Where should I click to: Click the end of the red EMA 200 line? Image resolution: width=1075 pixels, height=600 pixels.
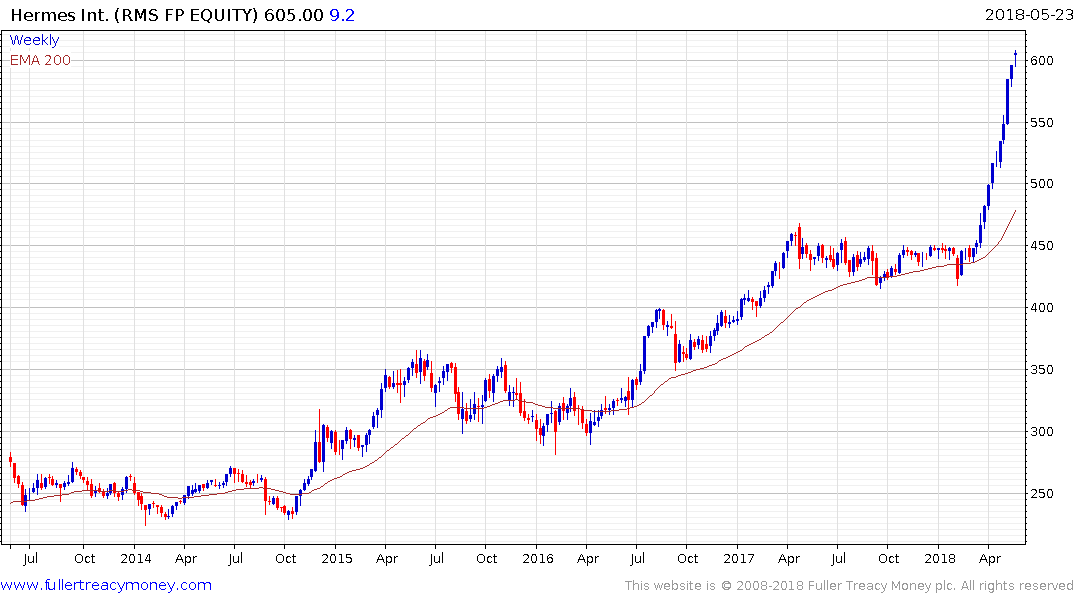pyautogui.click(x=1015, y=211)
